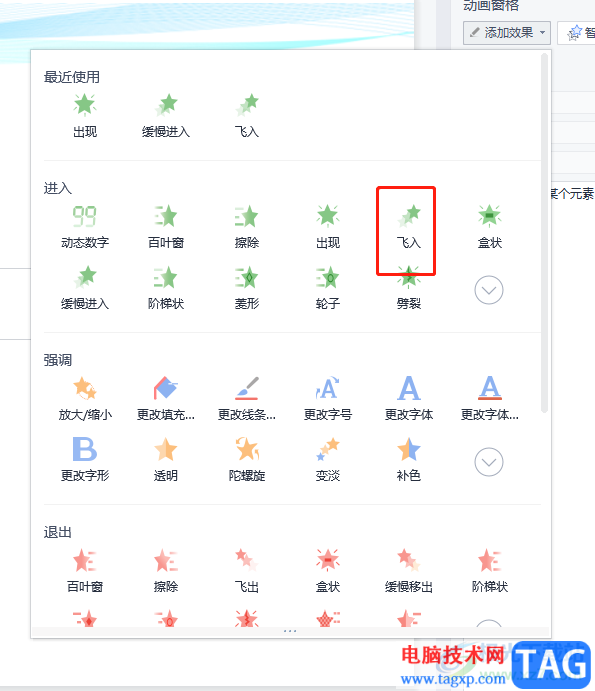Pick 缓慢移出 exit animation
This screenshot has width=595, height=691.
[409, 571]
